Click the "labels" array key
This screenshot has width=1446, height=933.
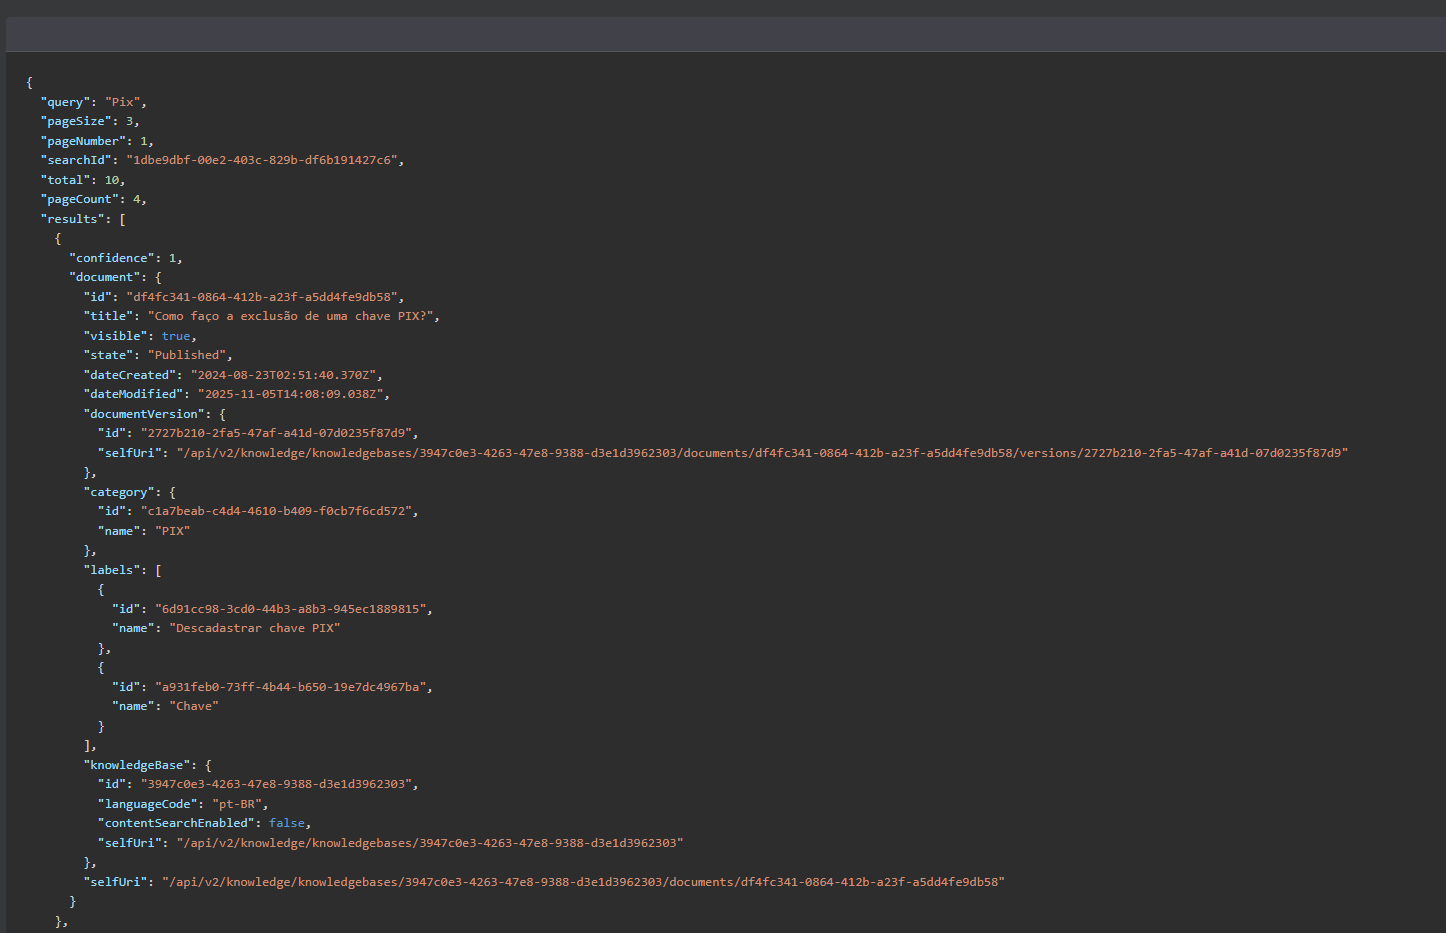[115, 570]
